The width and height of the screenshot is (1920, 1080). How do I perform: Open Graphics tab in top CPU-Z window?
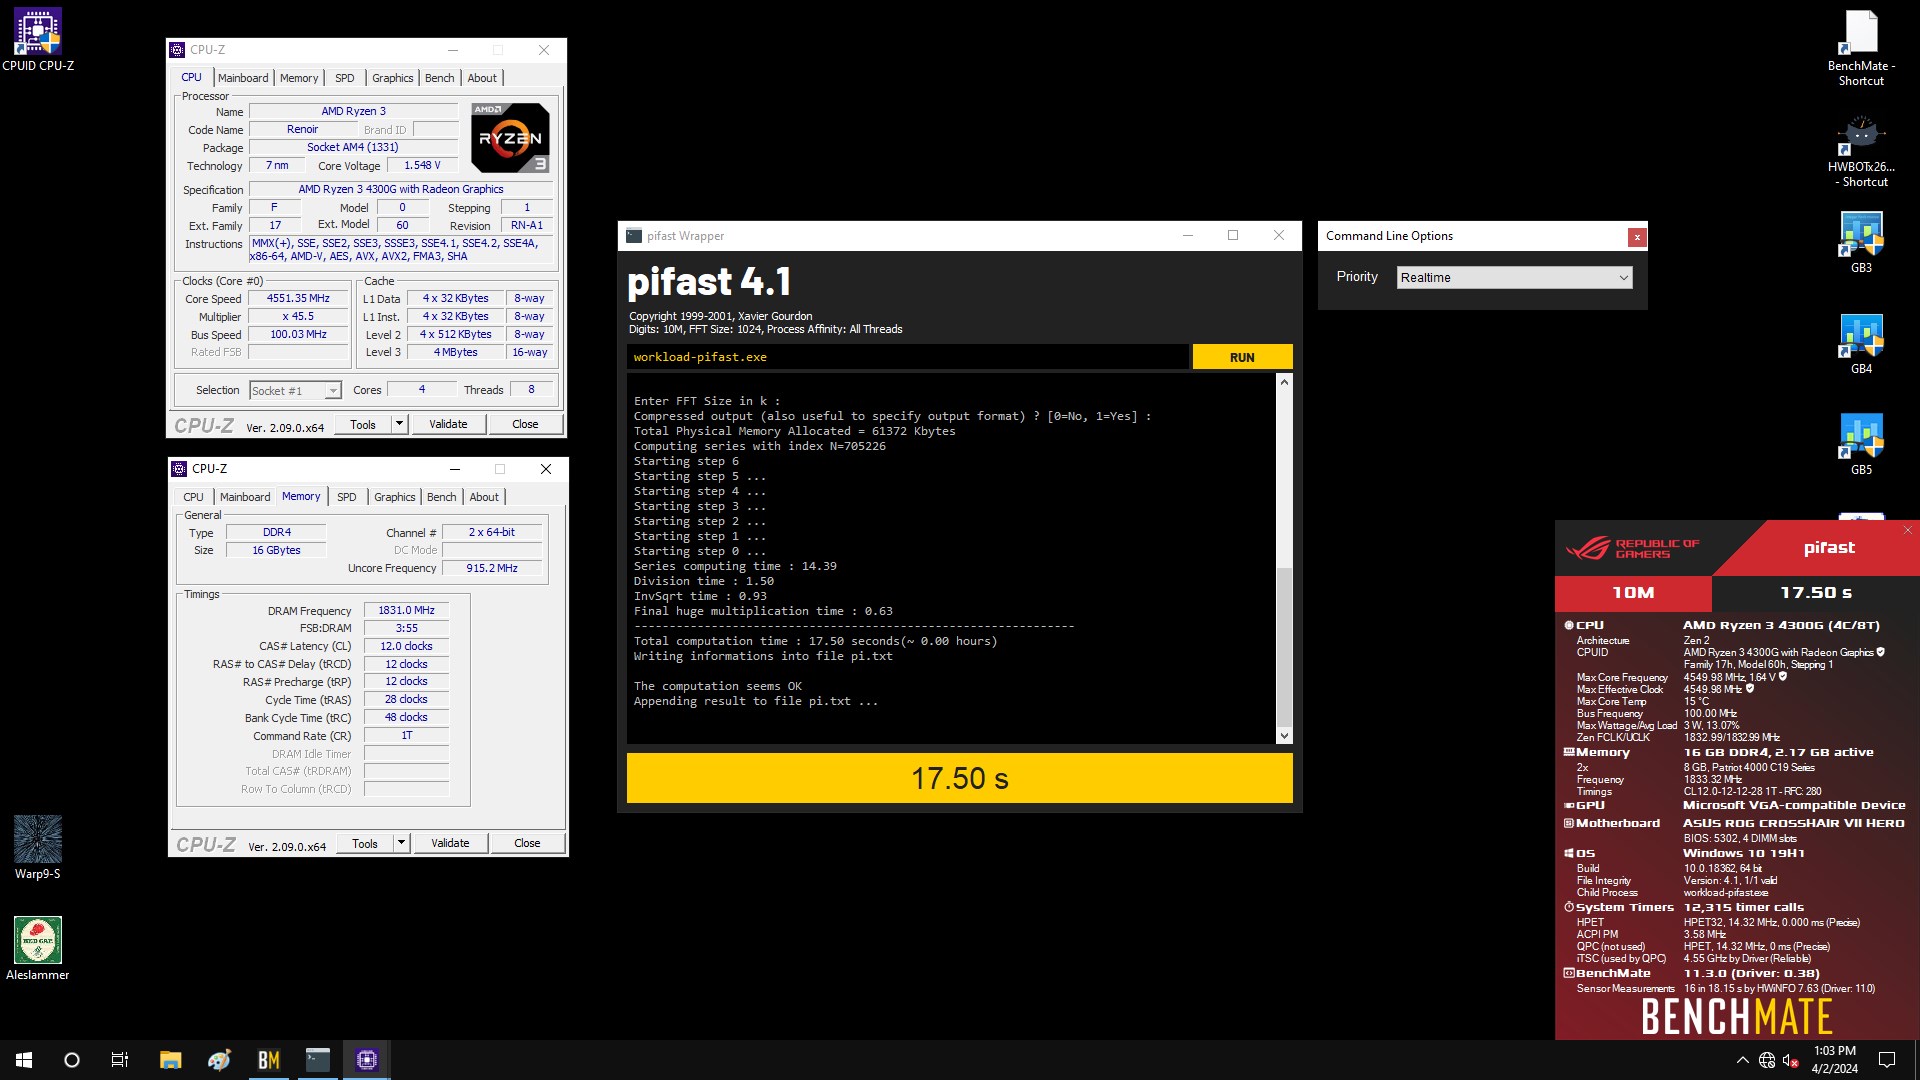pos(393,78)
